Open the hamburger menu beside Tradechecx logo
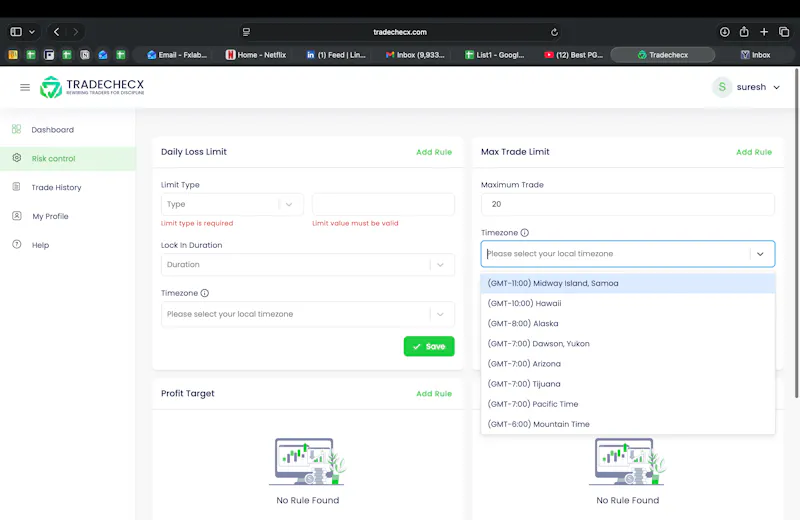 pos(25,87)
